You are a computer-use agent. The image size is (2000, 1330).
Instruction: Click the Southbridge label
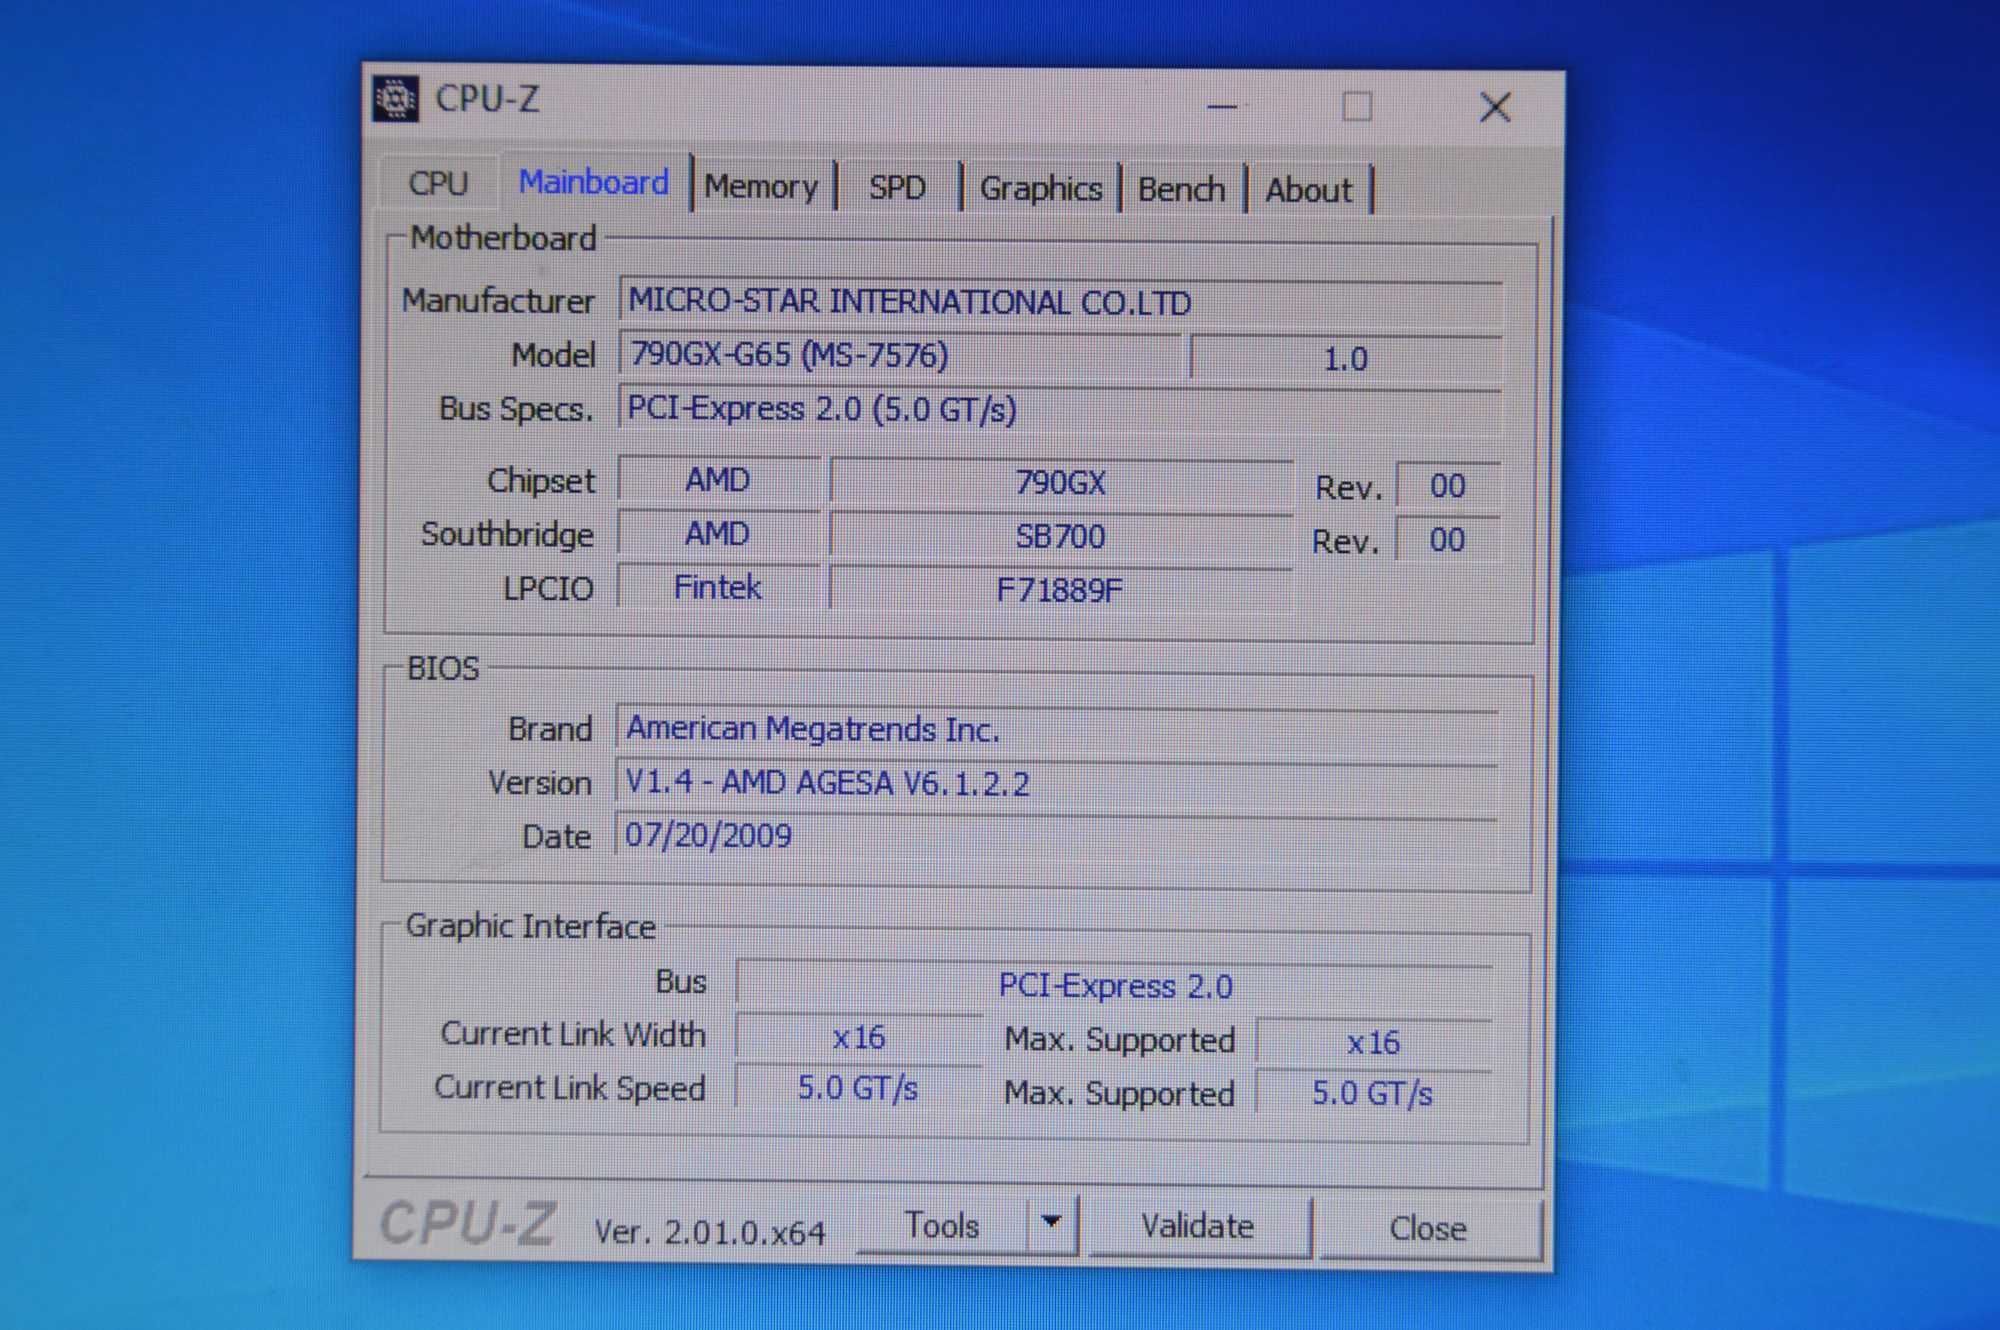(x=507, y=534)
